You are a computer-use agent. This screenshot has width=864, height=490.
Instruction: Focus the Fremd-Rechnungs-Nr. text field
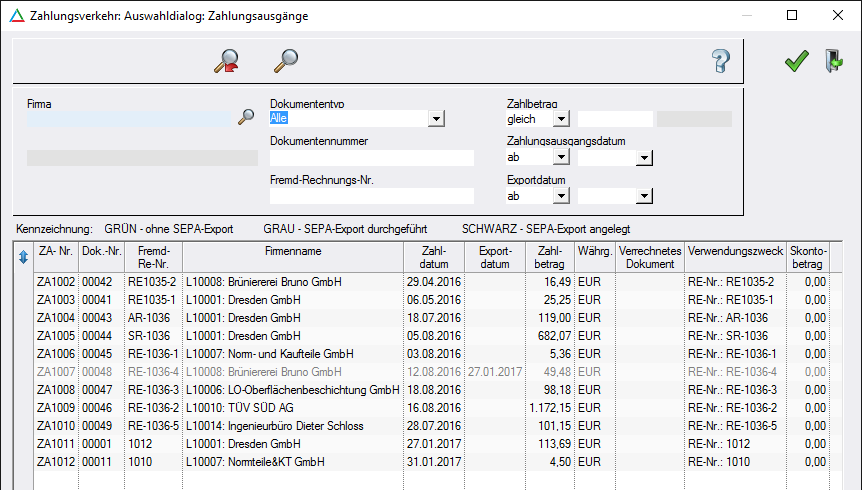[371, 196]
